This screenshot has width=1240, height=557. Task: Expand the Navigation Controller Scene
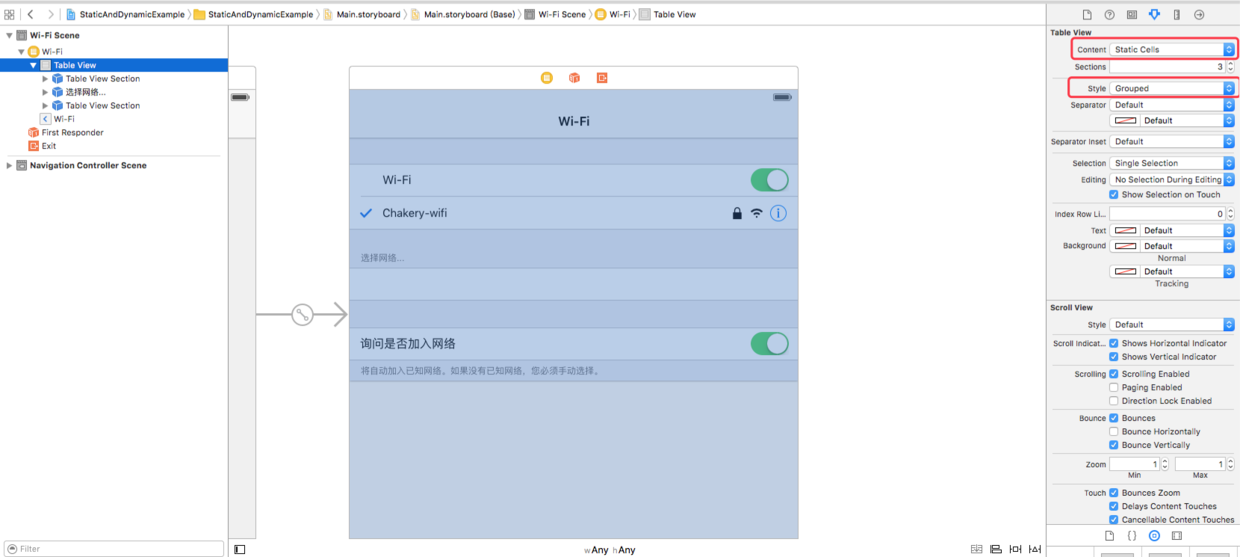(9, 166)
